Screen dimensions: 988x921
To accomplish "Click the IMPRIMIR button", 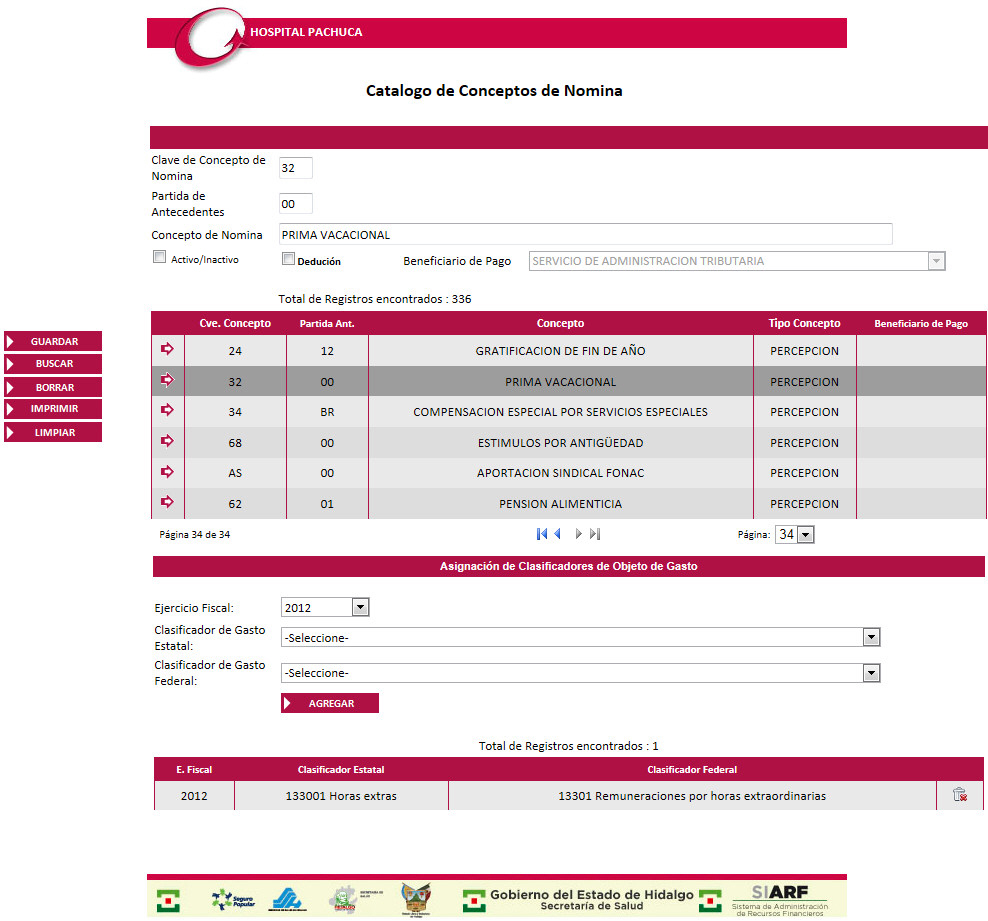I will point(53,409).
